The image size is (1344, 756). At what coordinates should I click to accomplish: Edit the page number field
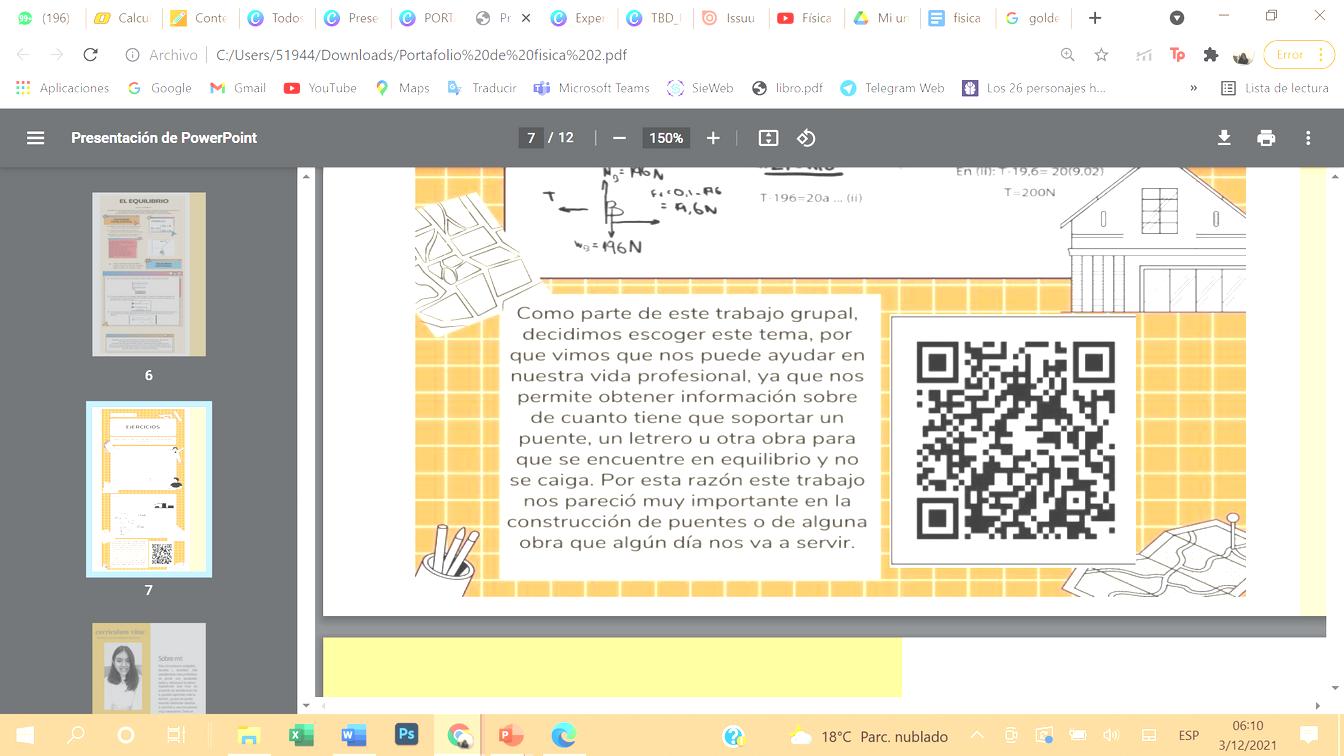(531, 138)
